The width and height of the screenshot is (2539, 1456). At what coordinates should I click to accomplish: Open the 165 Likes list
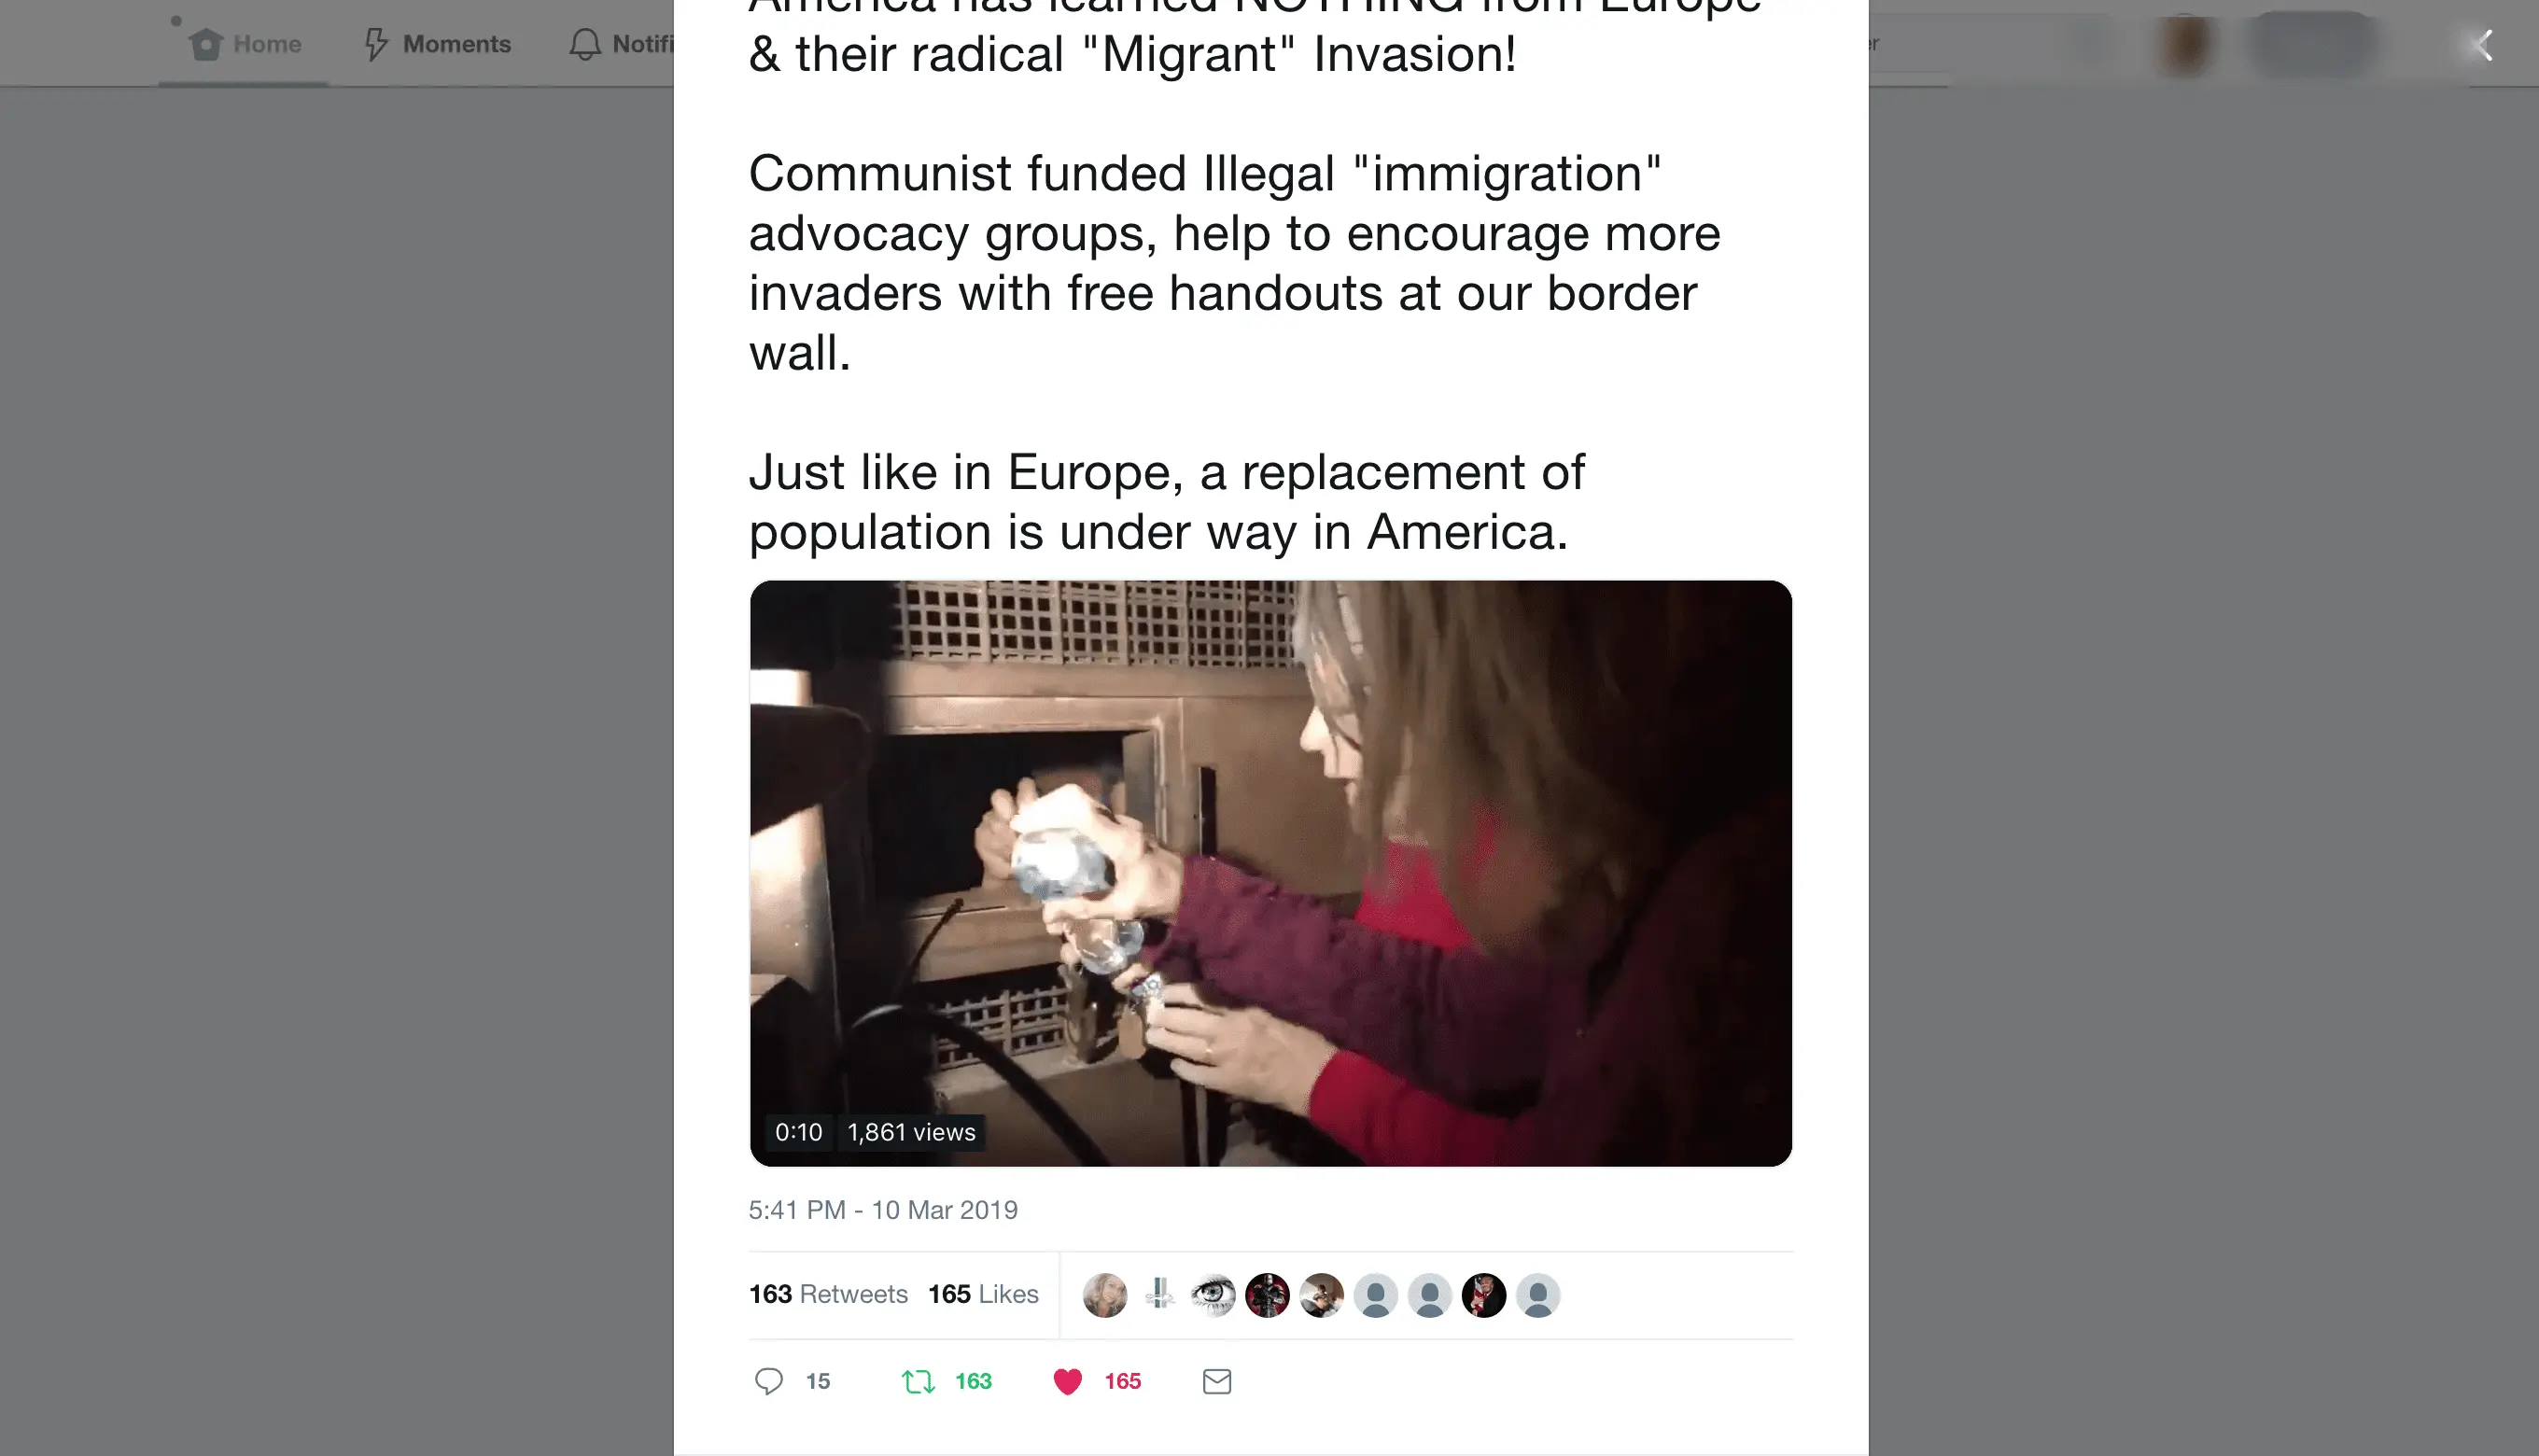(x=983, y=1294)
